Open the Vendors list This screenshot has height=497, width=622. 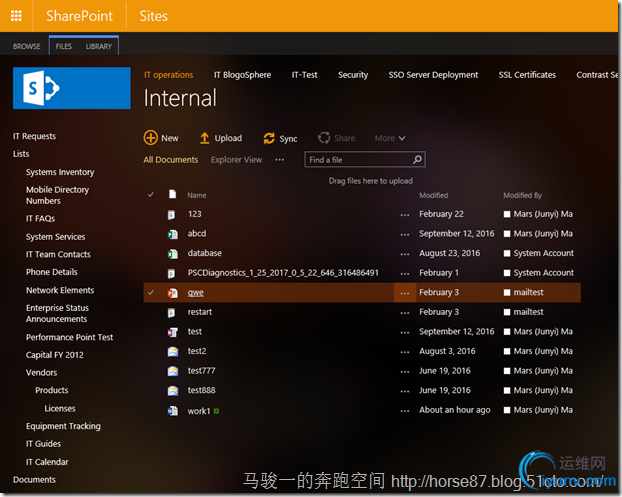coord(41,372)
